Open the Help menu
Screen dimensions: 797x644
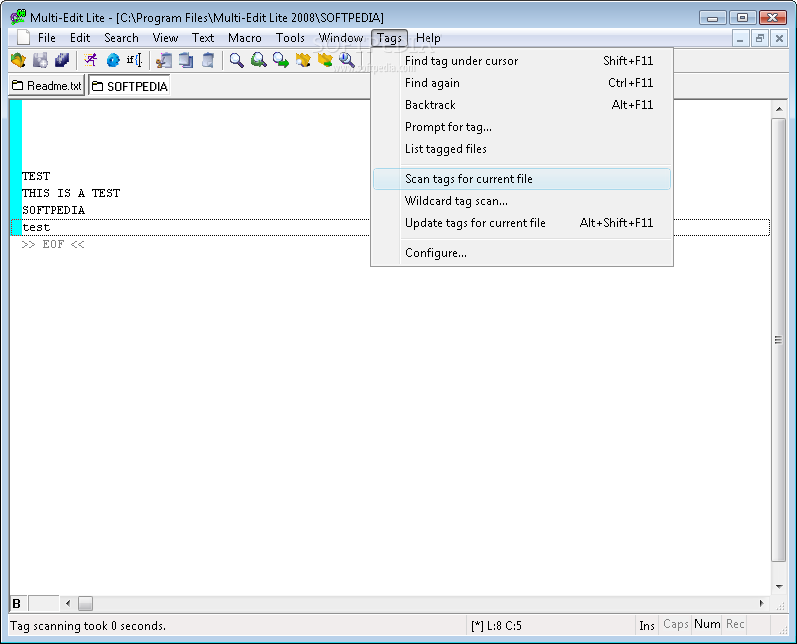point(428,38)
